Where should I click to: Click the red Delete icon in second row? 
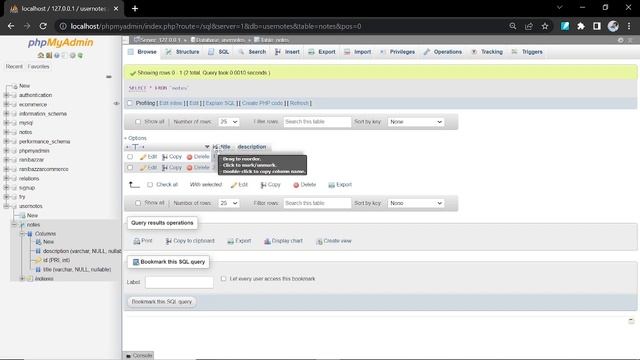pyautogui.click(x=189, y=168)
